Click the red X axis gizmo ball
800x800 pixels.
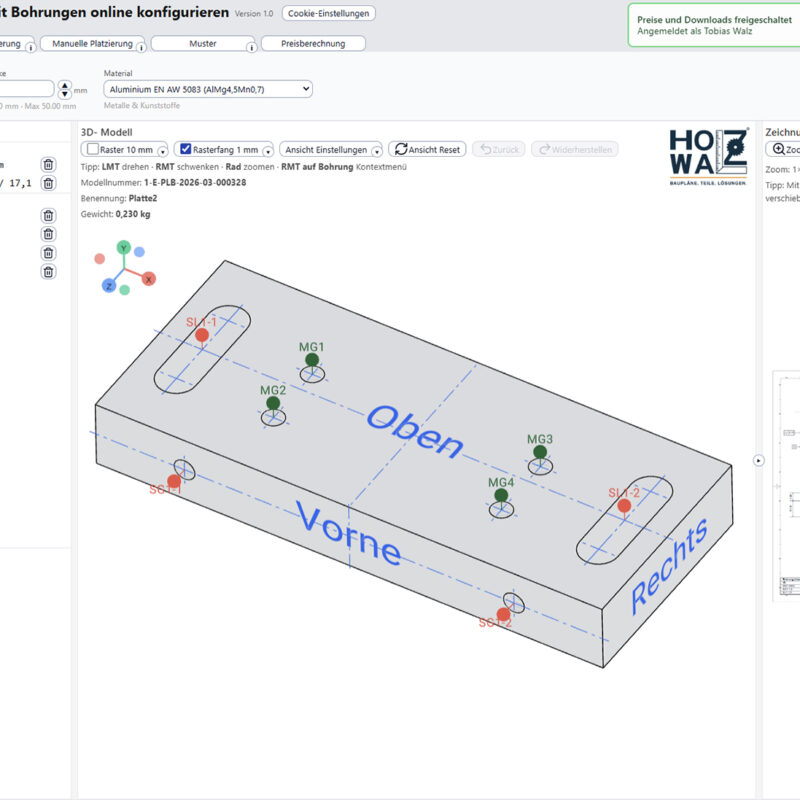[x=148, y=279]
